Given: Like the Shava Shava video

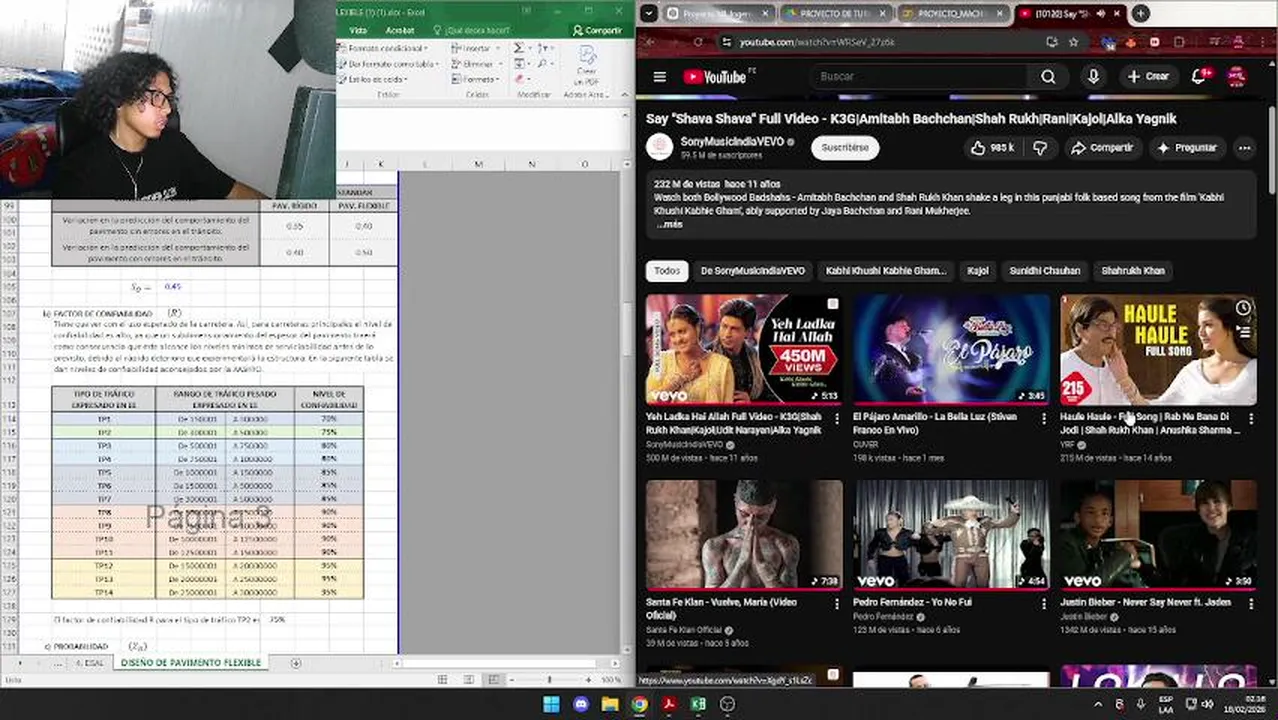Looking at the screenshot, I should (x=992, y=147).
